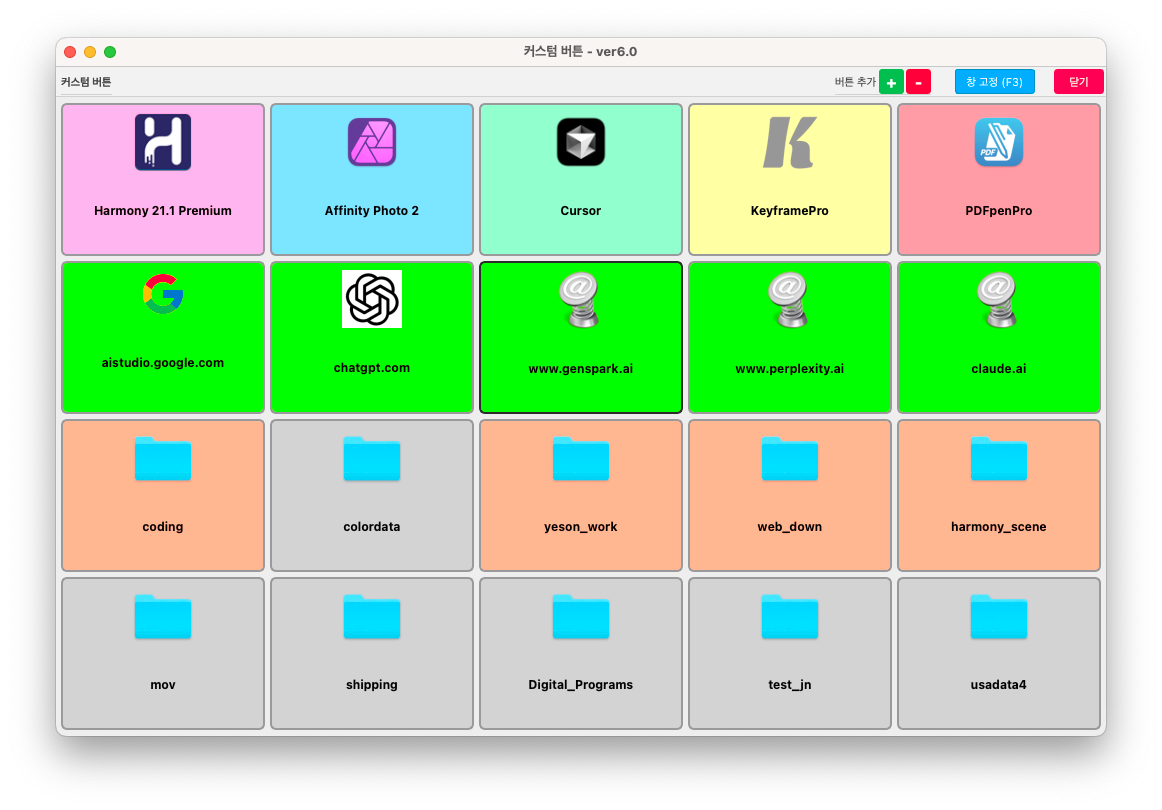Open the colordata folder icon
This screenshot has width=1162, height=810.
[372, 459]
